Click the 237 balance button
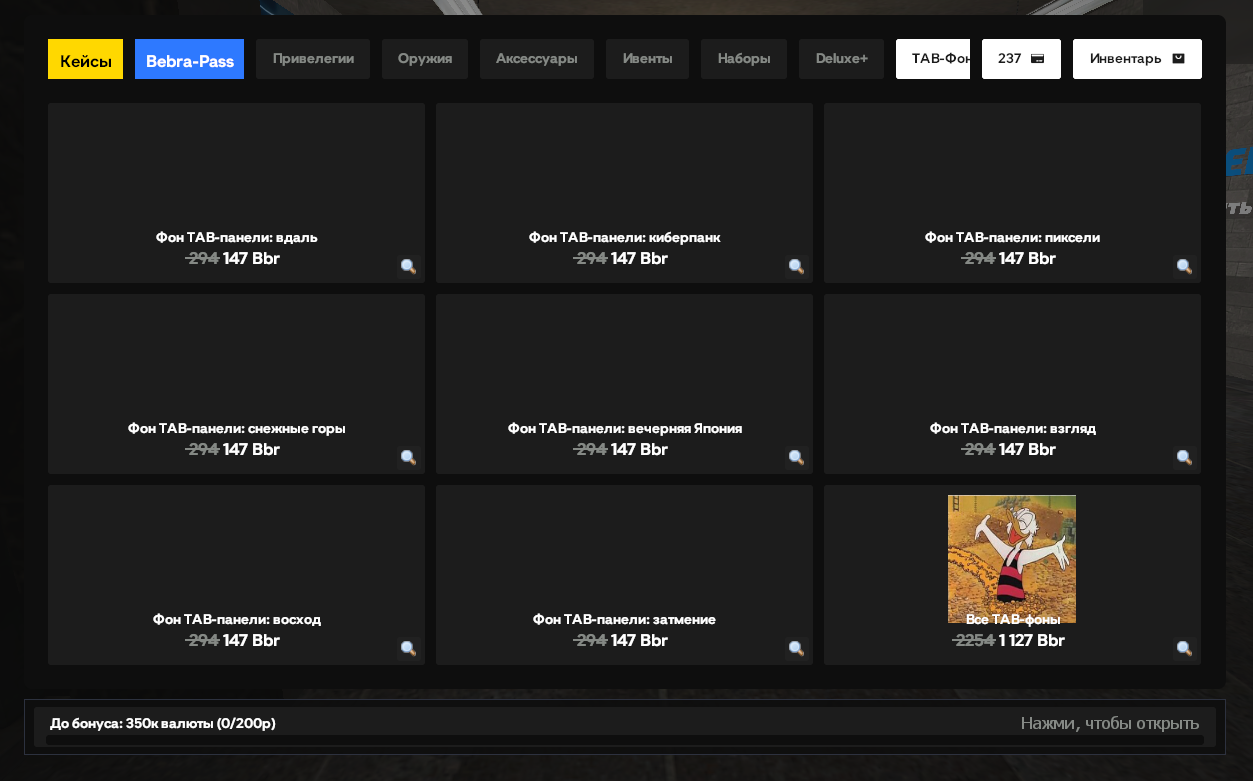The width and height of the screenshot is (1253, 781). [1021, 59]
